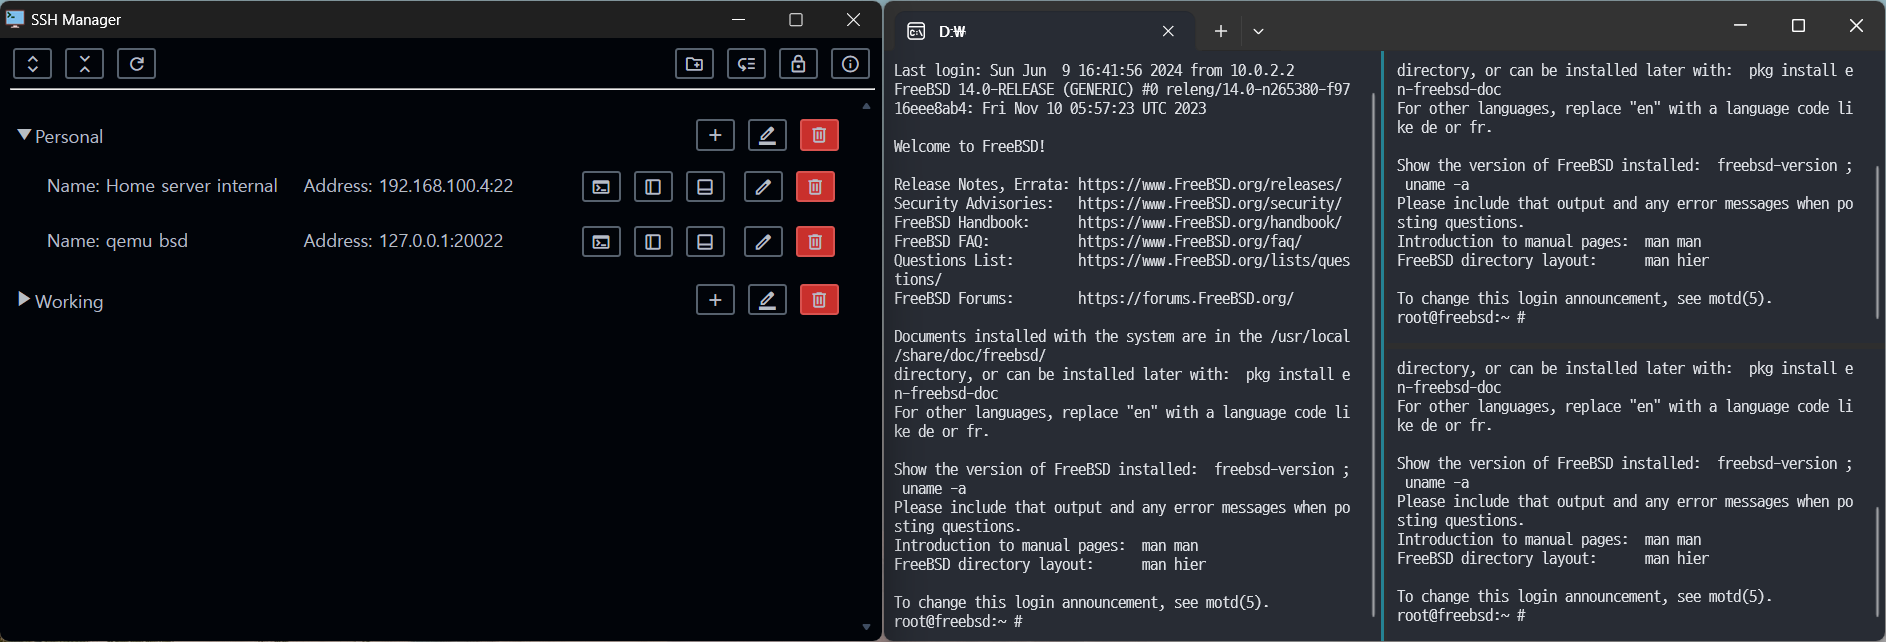Click the list-with-return-arrow toolbar icon
This screenshot has width=1886, height=642.
click(x=746, y=64)
